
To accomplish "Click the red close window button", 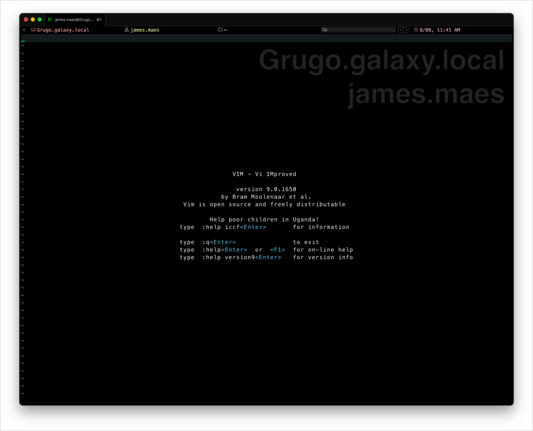I will point(26,20).
